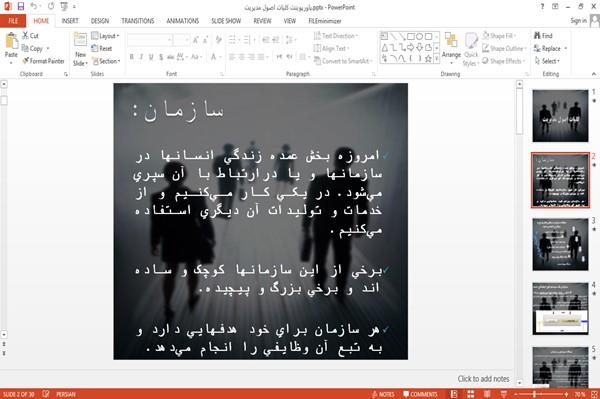Viewport: 600px width, 399px height.
Task: Cut the selection with the scissors icon
Action: (26, 36)
